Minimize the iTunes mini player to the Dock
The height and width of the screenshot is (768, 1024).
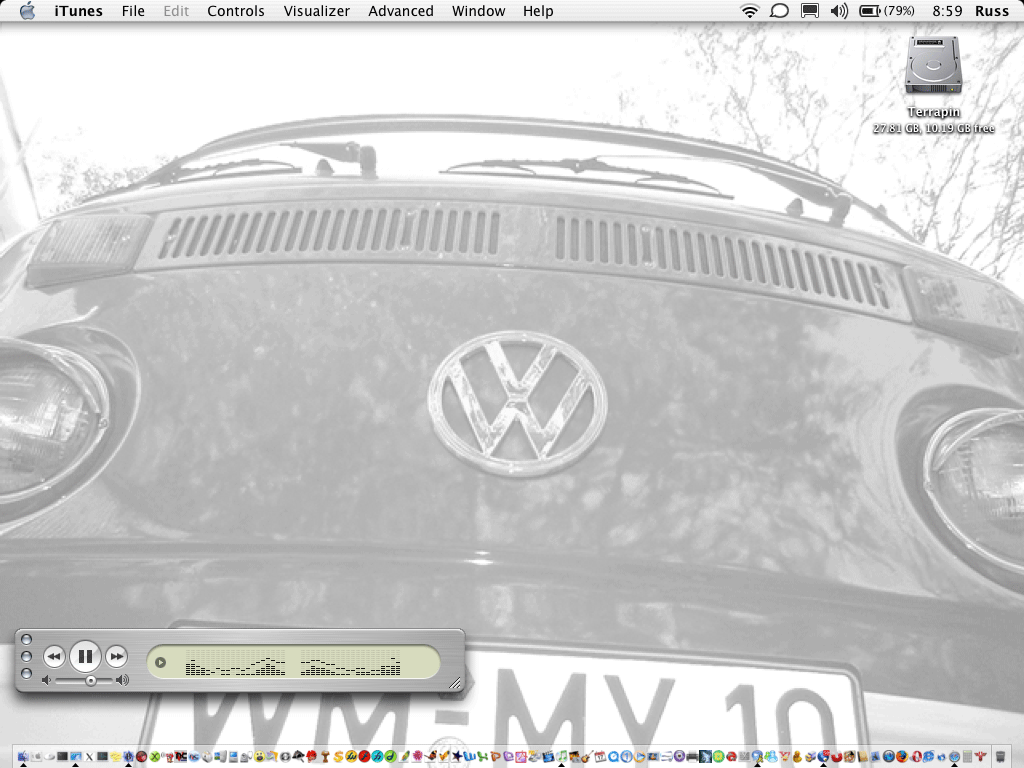pos(26,656)
